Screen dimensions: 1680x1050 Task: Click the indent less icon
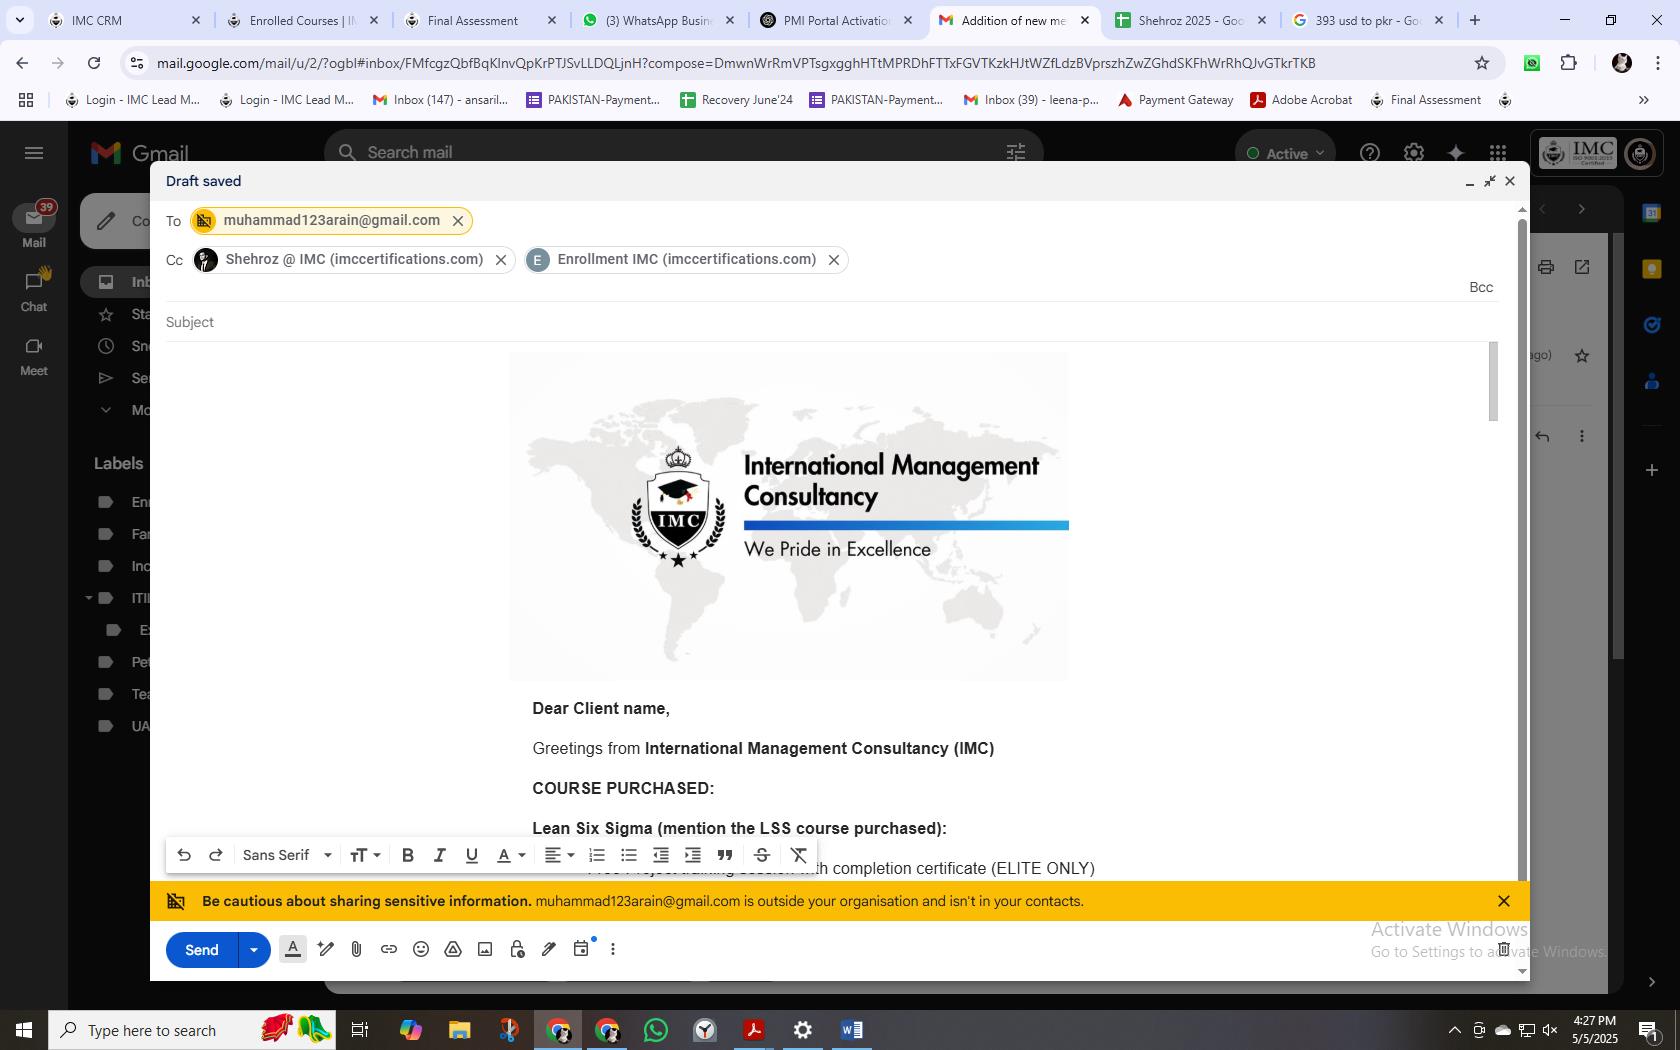coord(661,855)
